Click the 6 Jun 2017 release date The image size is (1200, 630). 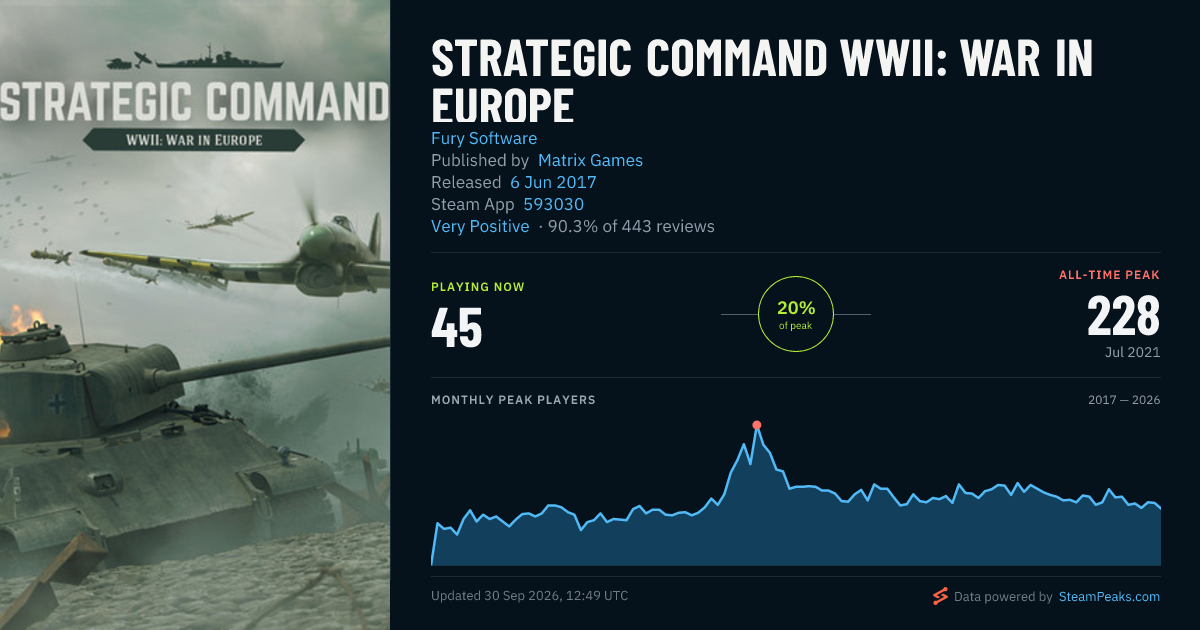click(x=553, y=182)
